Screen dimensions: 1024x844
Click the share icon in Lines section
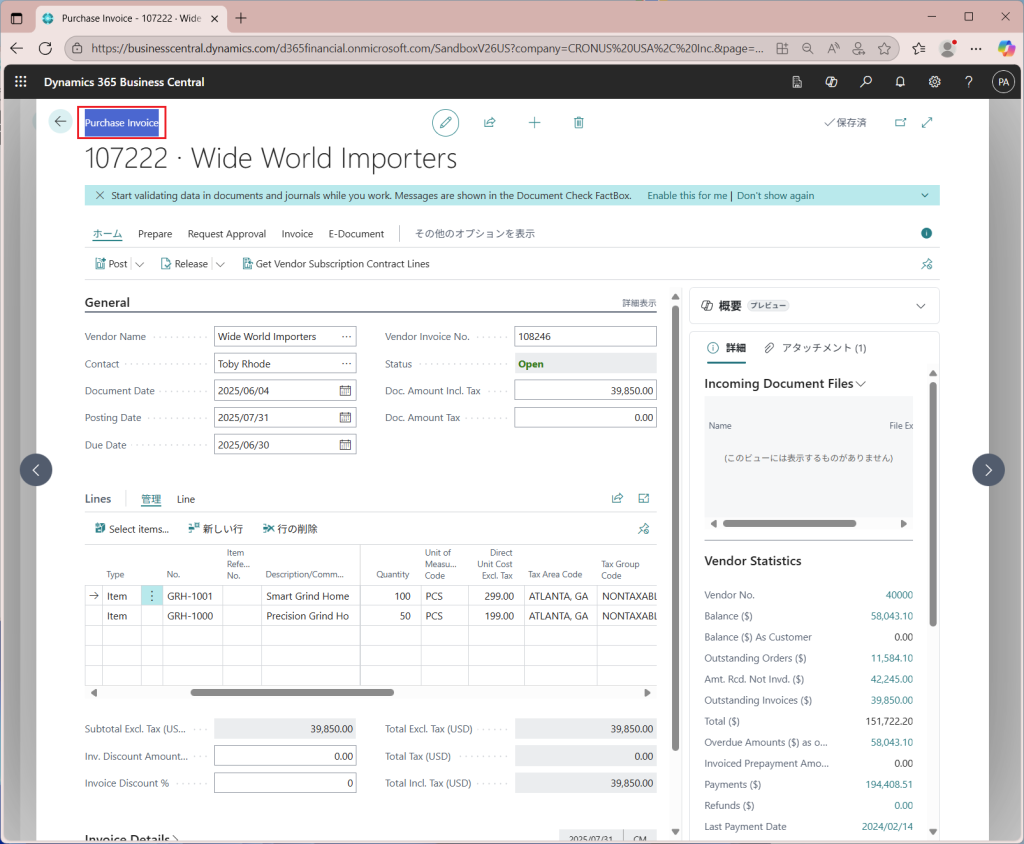tap(617, 498)
